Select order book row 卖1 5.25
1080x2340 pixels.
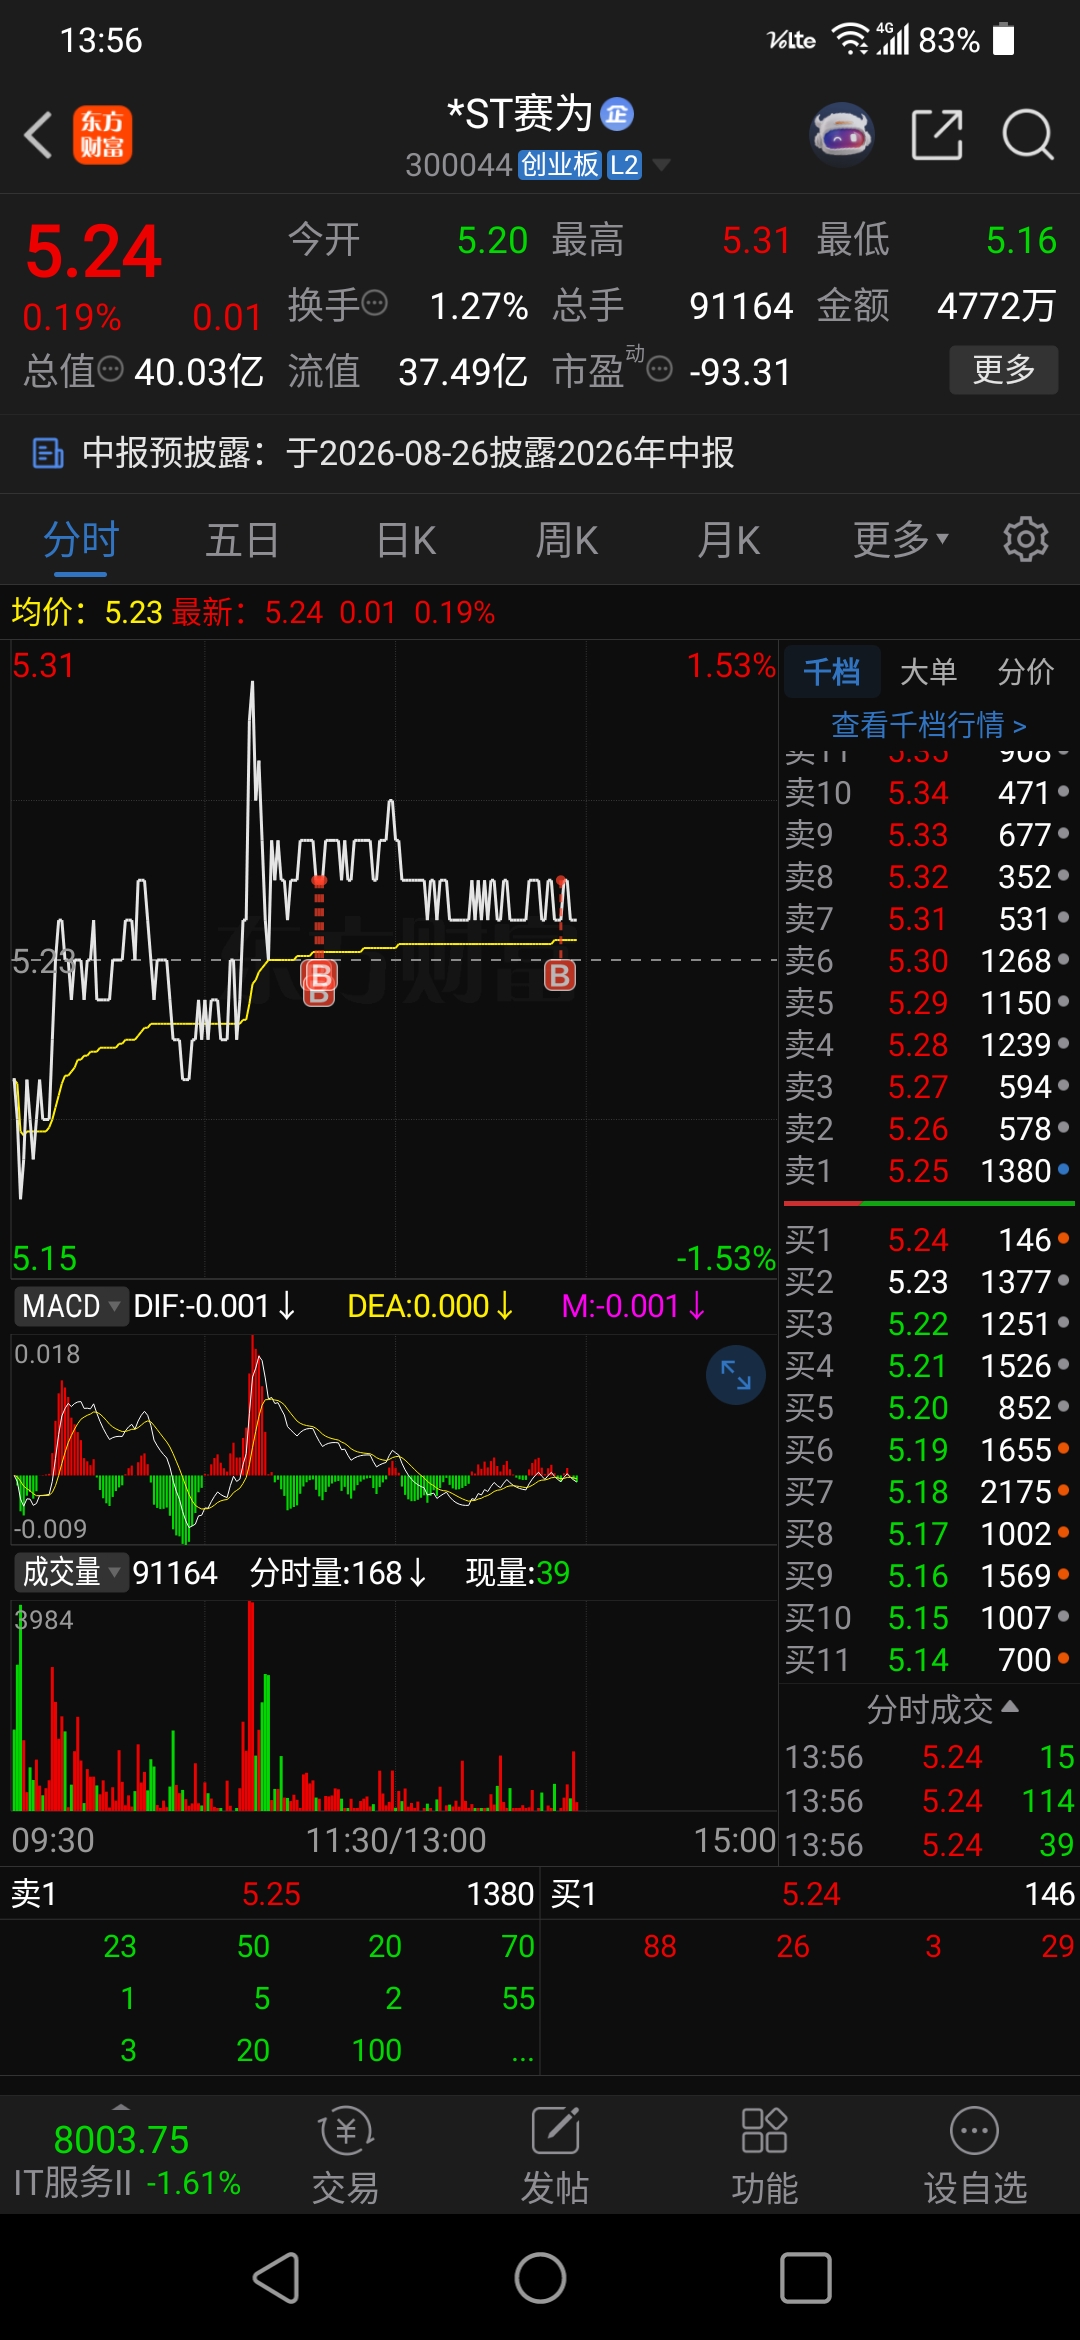(x=928, y=1171)
